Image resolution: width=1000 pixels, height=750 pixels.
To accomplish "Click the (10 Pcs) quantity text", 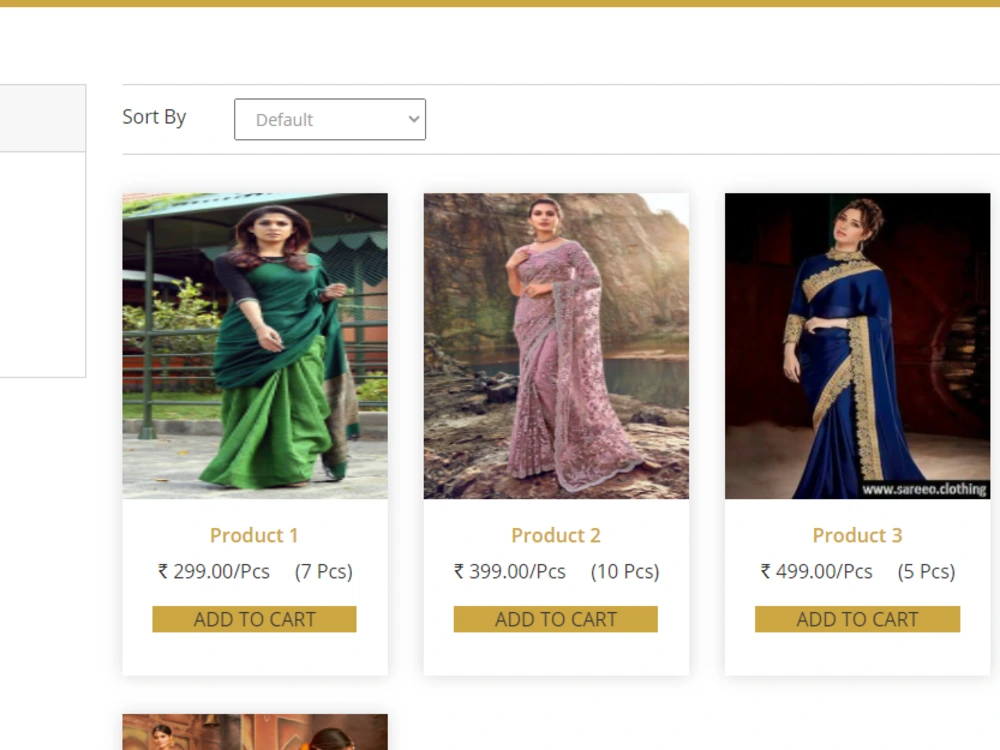I will (624, 571).
